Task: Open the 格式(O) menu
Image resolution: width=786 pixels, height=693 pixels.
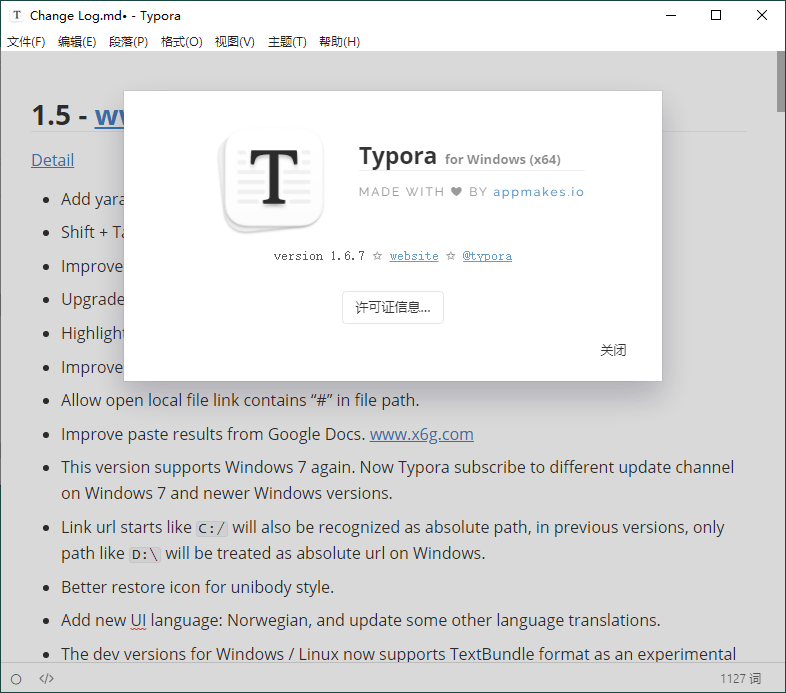Action: pos(181,42)
